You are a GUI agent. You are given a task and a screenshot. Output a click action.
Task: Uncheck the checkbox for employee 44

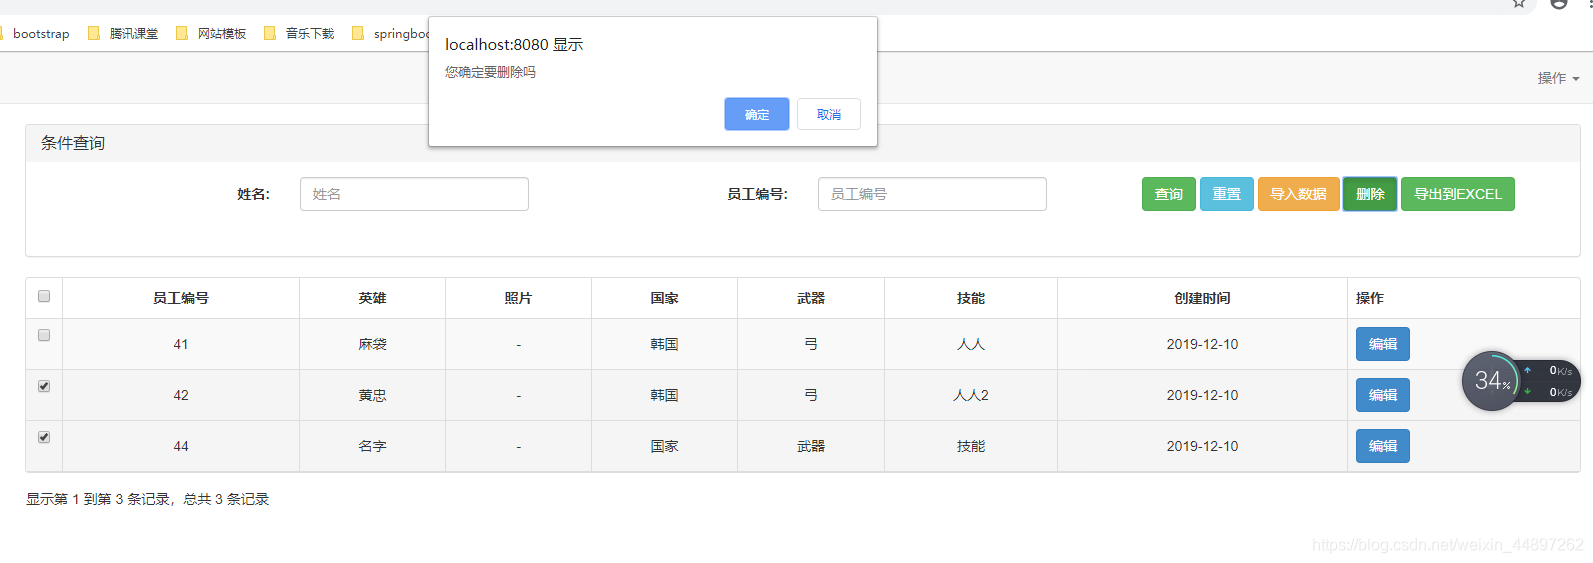44,437
